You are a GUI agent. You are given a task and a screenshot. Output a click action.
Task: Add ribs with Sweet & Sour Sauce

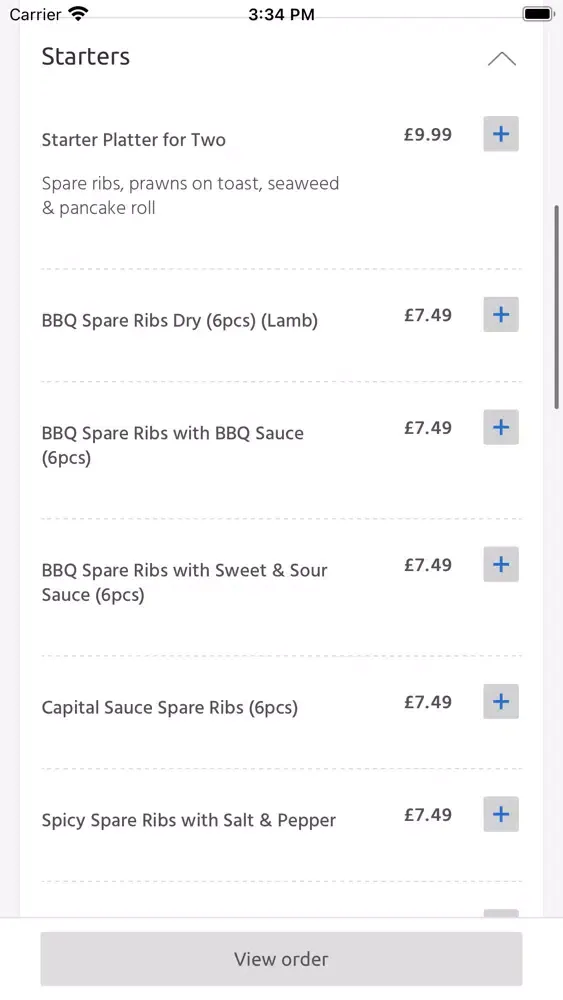tap(501, 564)
